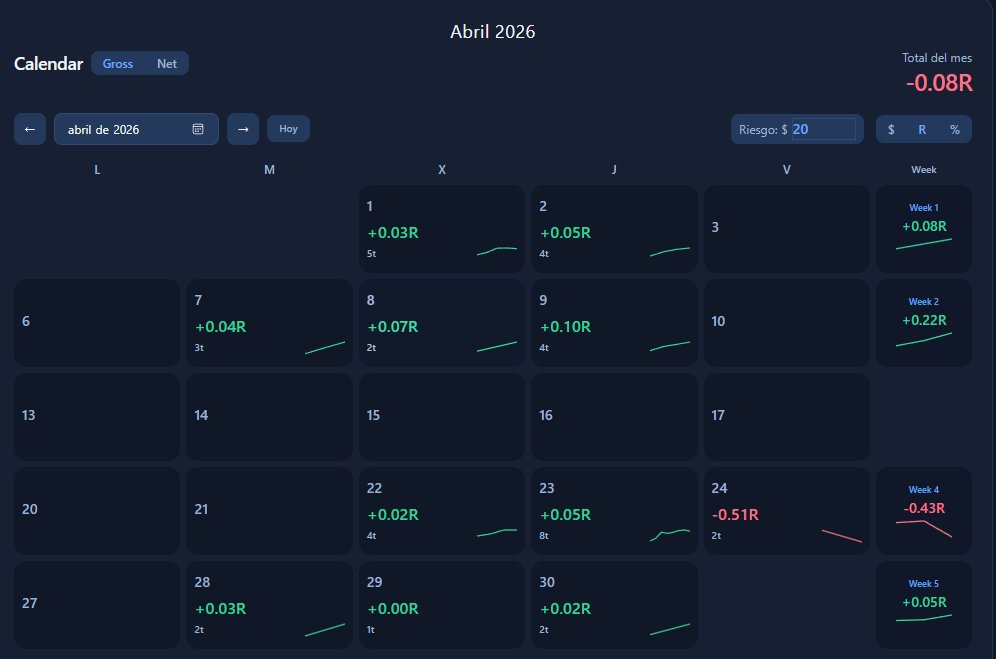Open day 22 cell with +0.02R
996x659 pixels.
pos(442,511)
